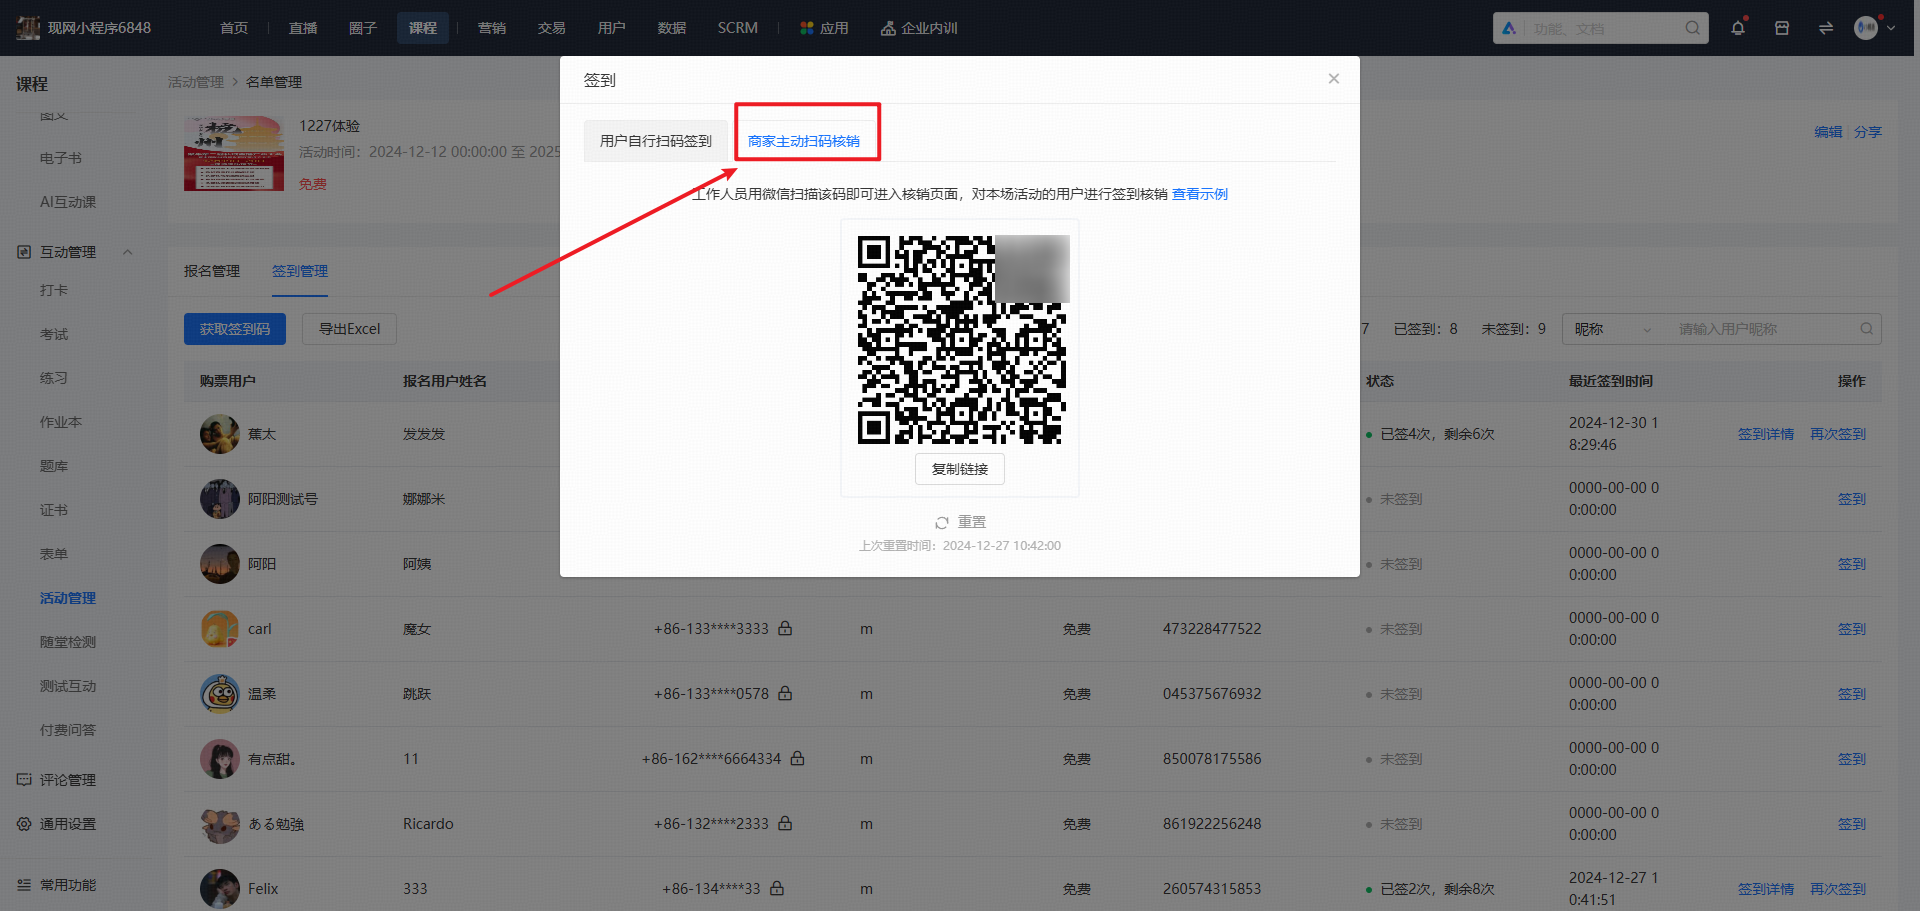Click the 导出Excel button
The image size is (1920, 911).
tap(350, 329)
